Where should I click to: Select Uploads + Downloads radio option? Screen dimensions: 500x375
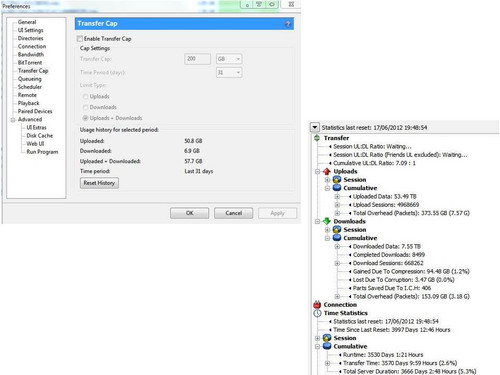pyautogui.click(x=85, y=118)
